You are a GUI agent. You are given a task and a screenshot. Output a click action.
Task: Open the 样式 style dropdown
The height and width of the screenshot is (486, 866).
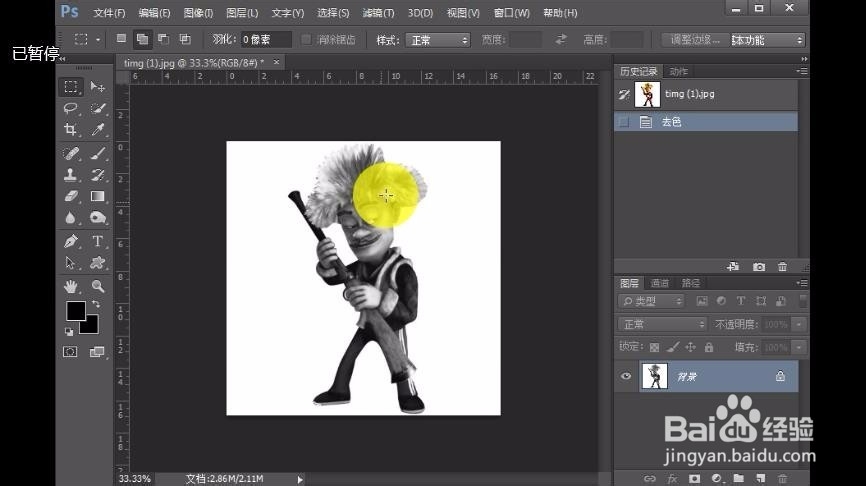(x=438, y=40)
